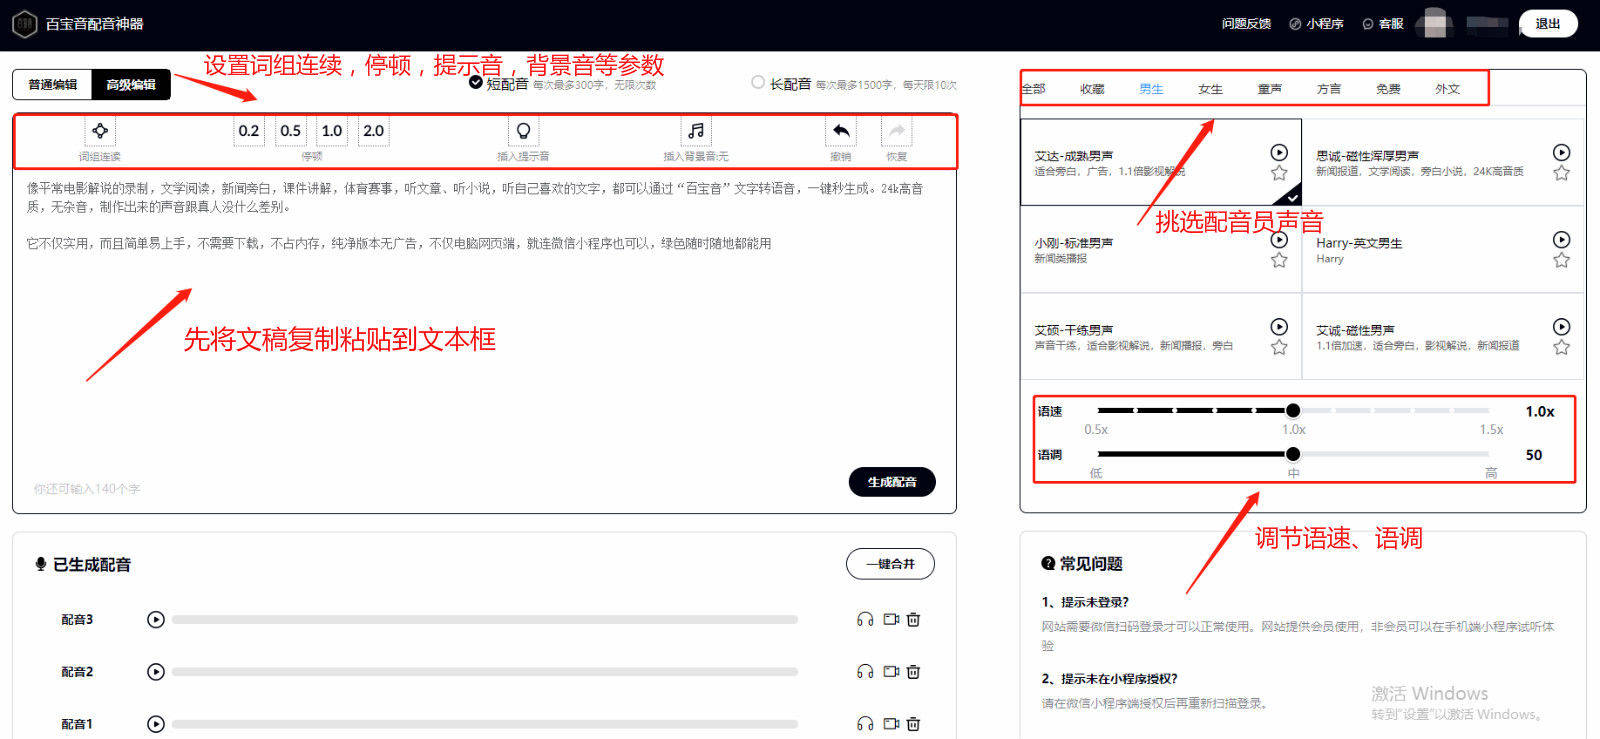
Task: Open the 外文 voices tab
Action: (x=1447, y=88)
